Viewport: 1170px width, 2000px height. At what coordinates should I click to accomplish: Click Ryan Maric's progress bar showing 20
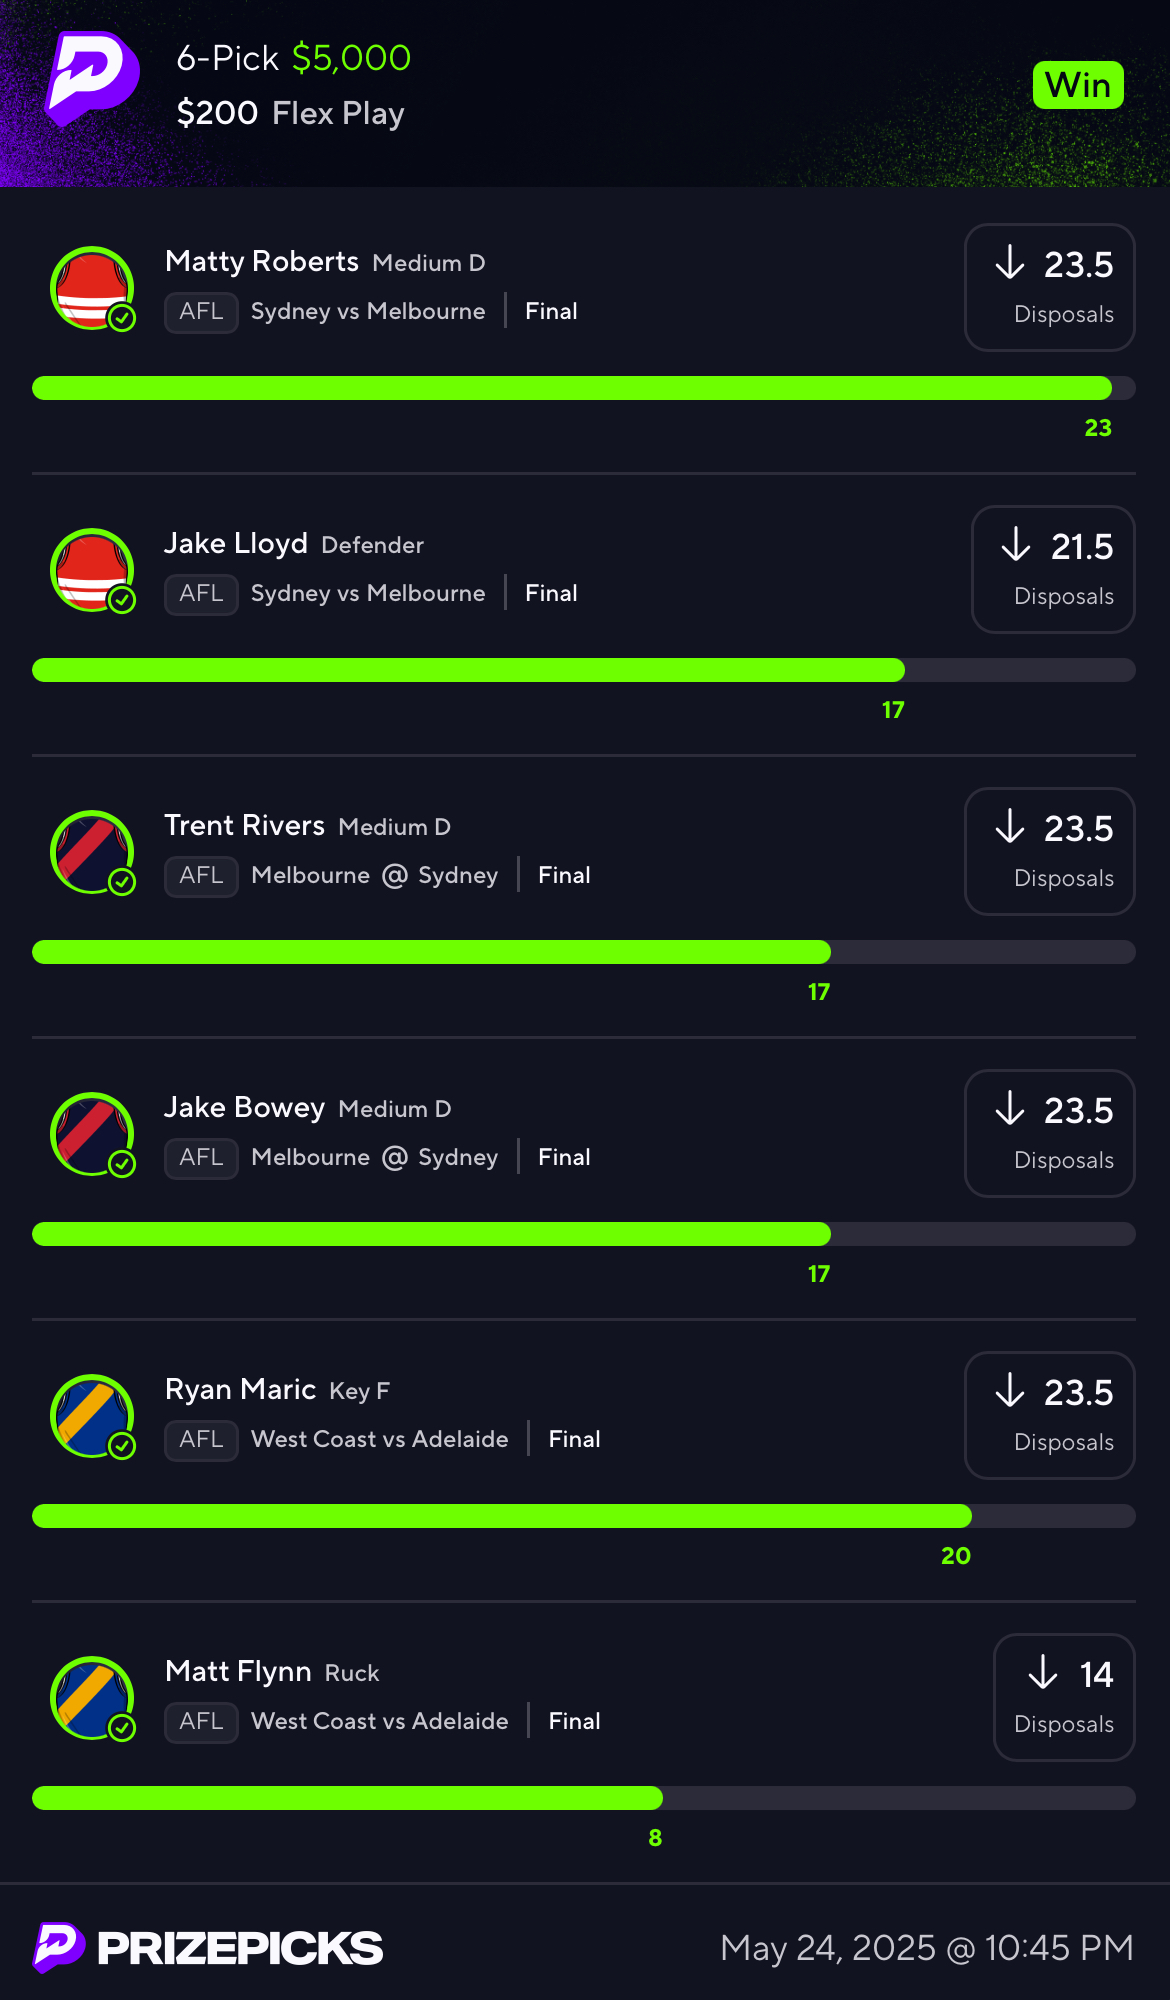(x=584, y=1516)
